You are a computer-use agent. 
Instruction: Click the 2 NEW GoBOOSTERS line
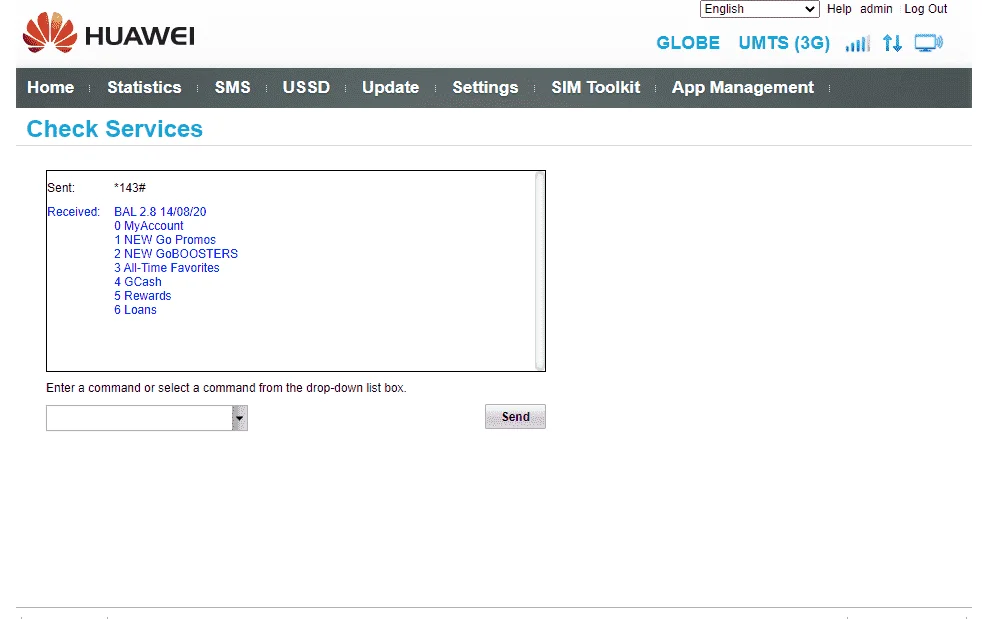click(176, 254)
